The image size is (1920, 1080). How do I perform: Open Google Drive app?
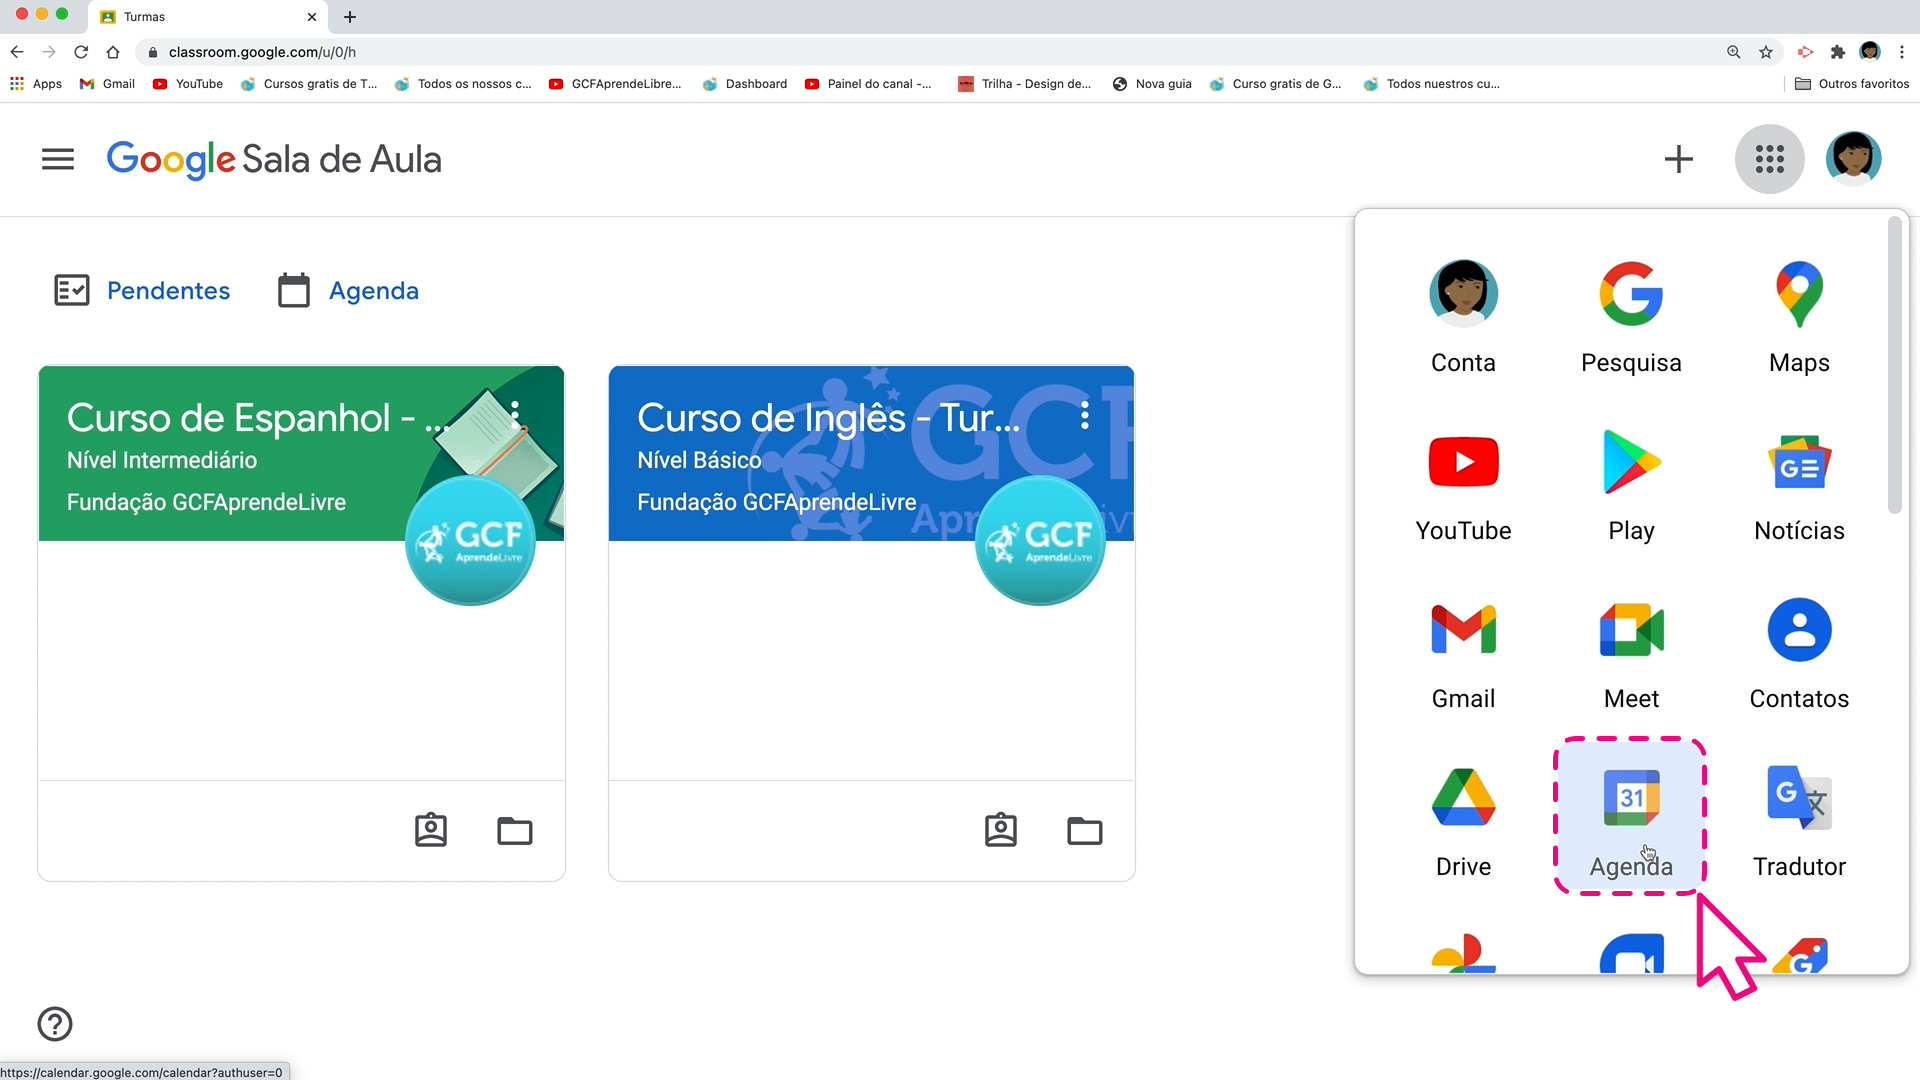coord(1464,816)
